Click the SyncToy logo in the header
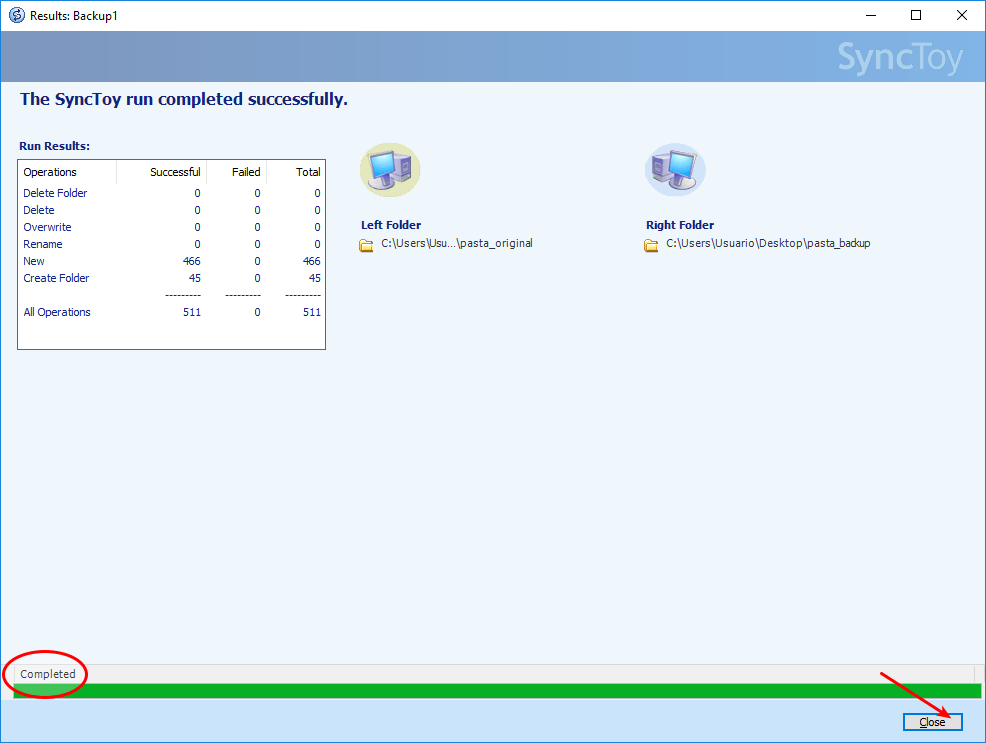Viewport: 986px width, 743px height. tap(900, 57)
